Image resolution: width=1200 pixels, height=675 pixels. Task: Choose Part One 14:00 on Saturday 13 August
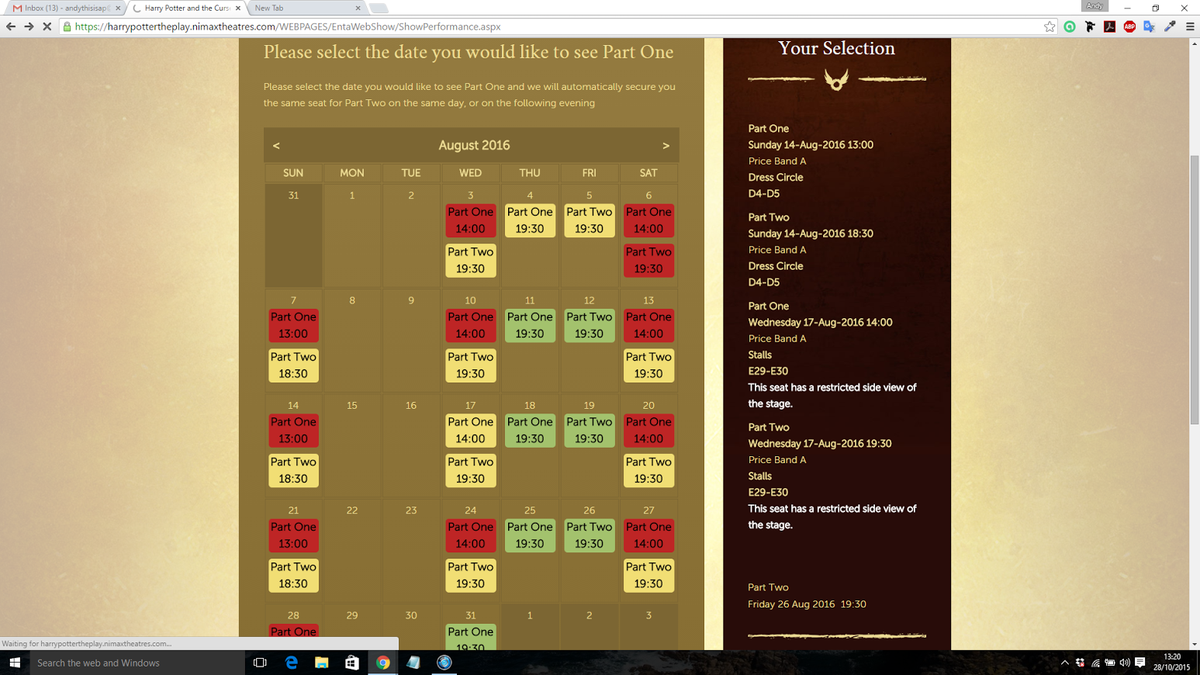[648, 325]
